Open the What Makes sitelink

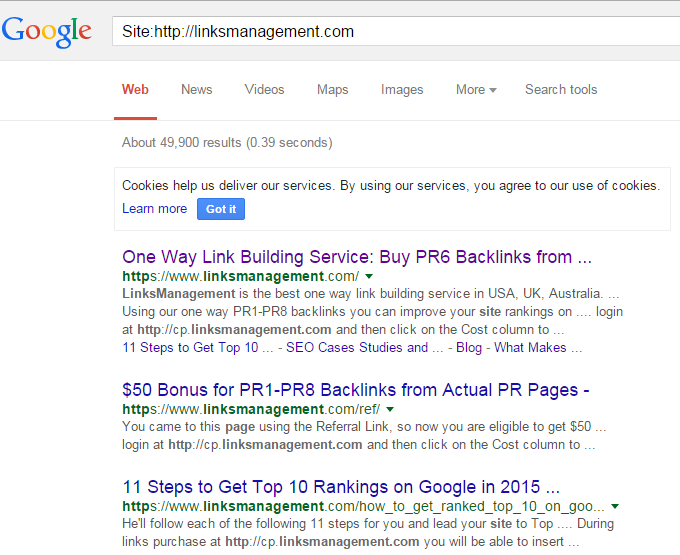coord(538,348)
